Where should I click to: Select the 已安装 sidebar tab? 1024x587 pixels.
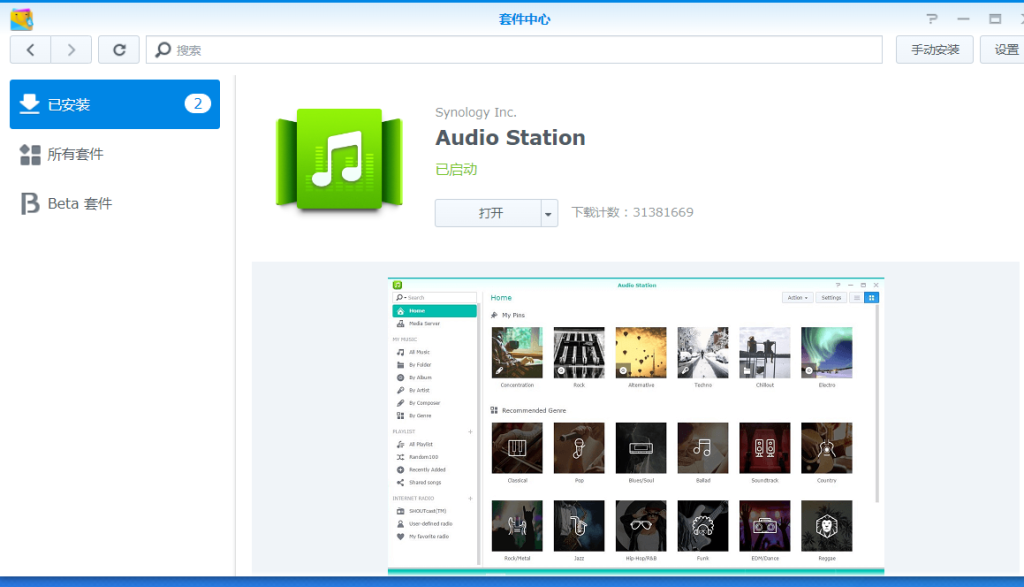click(x=114, y=104)
